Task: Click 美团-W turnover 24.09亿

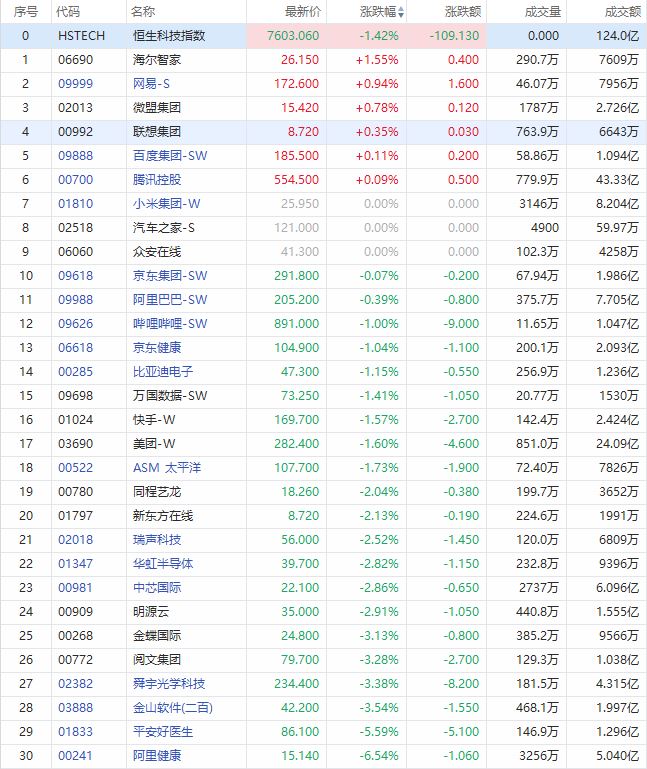Action: click(618, 444)
